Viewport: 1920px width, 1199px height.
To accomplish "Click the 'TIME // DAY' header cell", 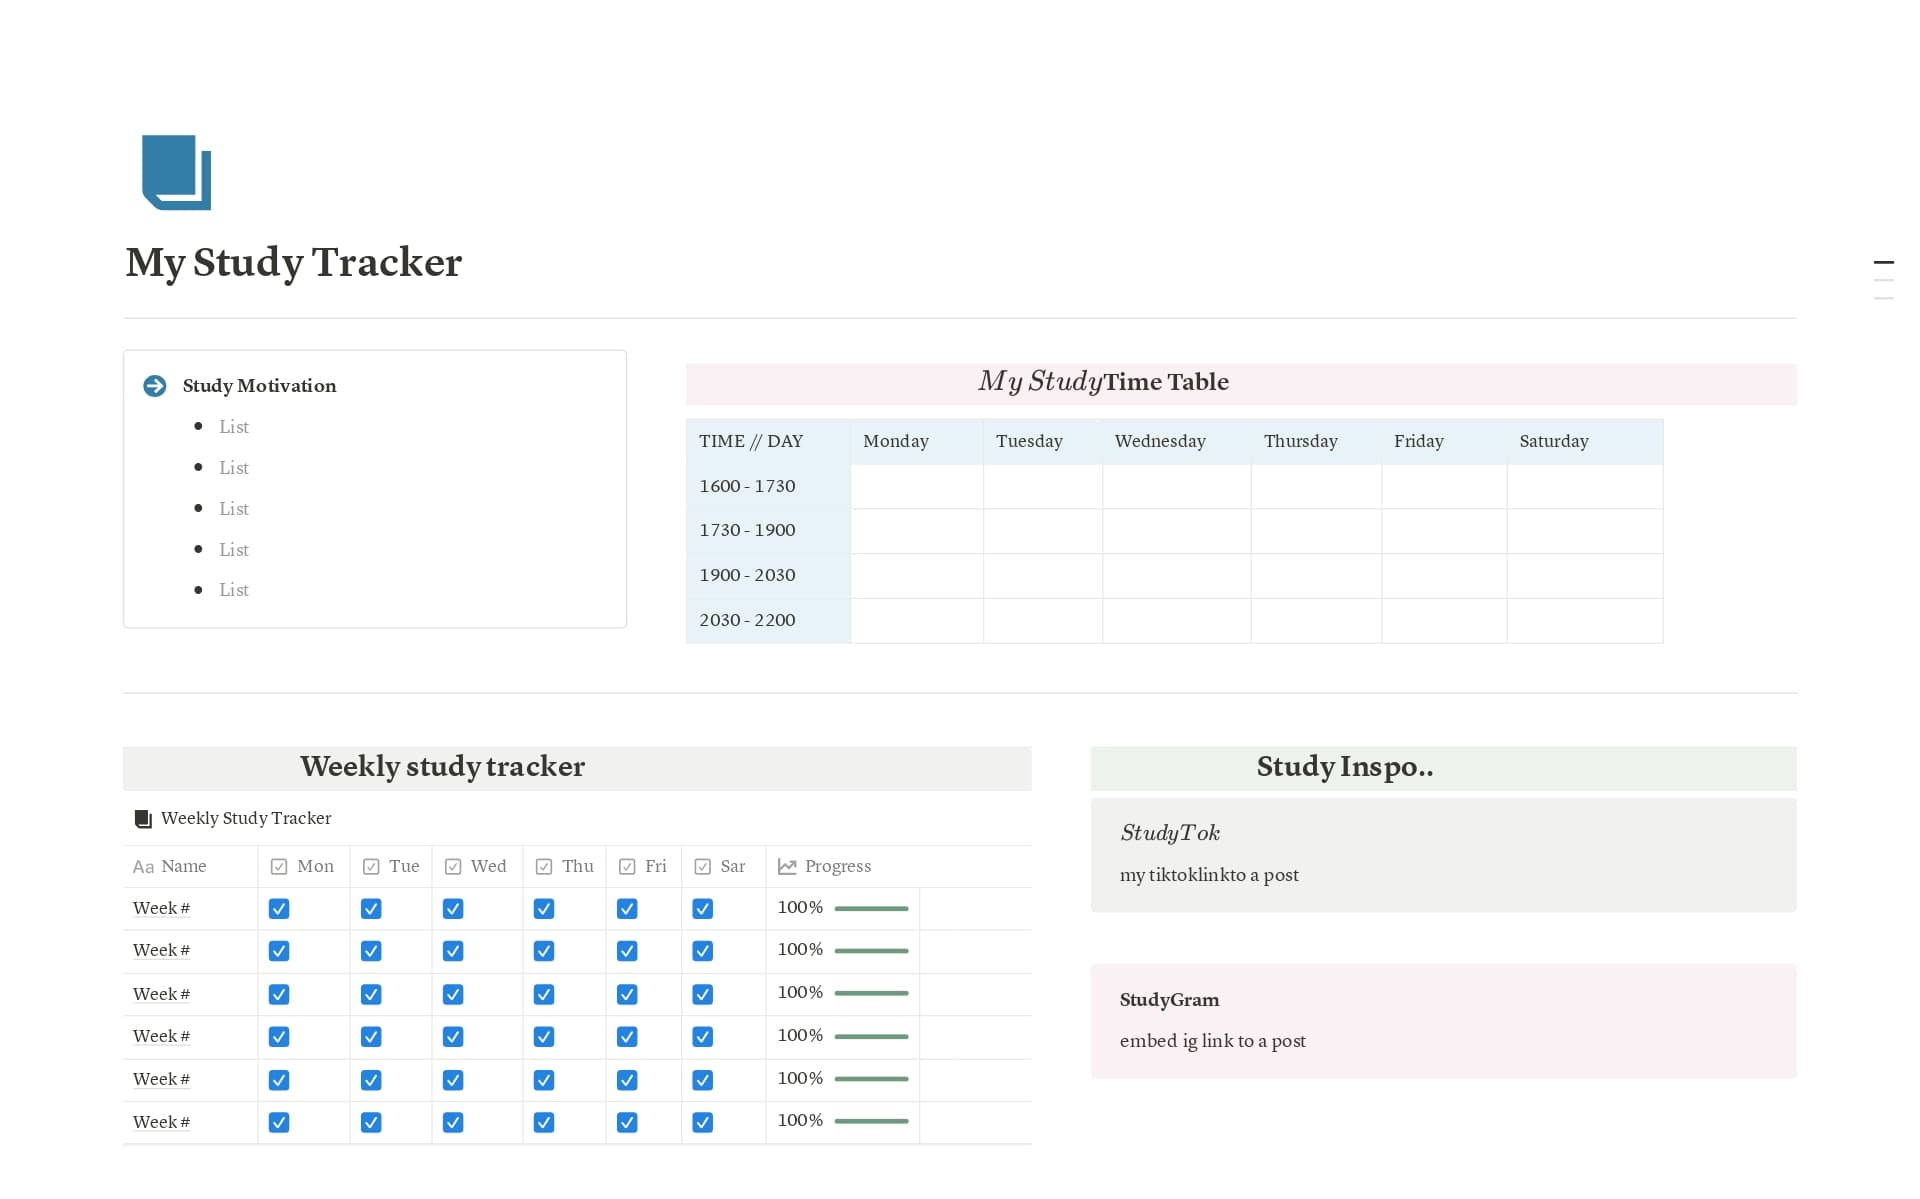I will point(768,441).
